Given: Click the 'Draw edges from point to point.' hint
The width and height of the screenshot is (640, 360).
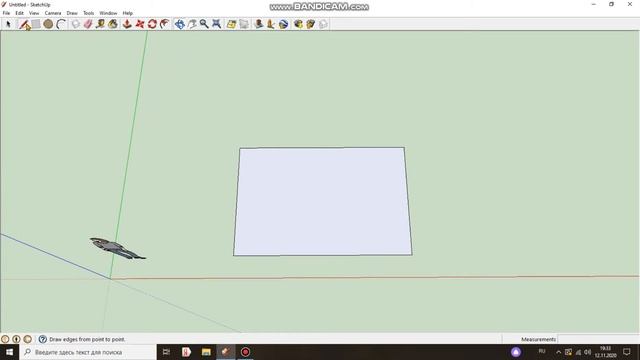Looking at the screenshot, I should (x=87, y=339).
